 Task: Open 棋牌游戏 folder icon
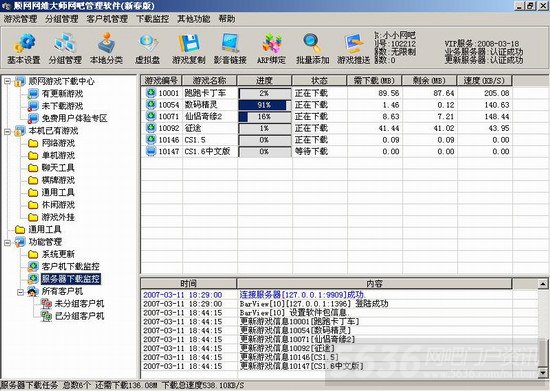point(33,180)
